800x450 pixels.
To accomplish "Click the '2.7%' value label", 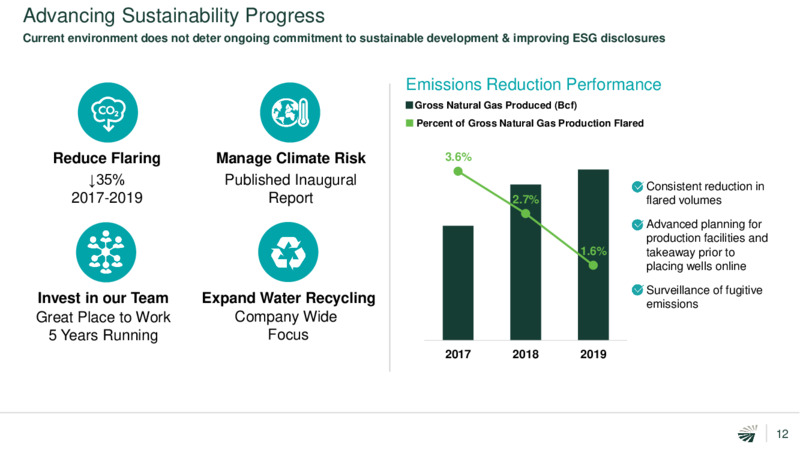I will (x=526, y=199).
